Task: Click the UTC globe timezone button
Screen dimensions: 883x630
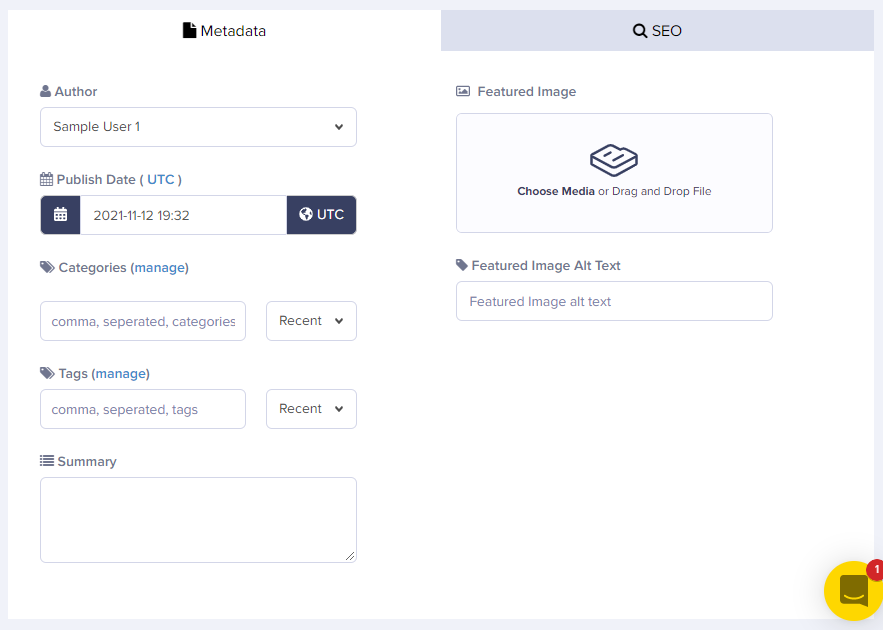Action: pos(322,215)
